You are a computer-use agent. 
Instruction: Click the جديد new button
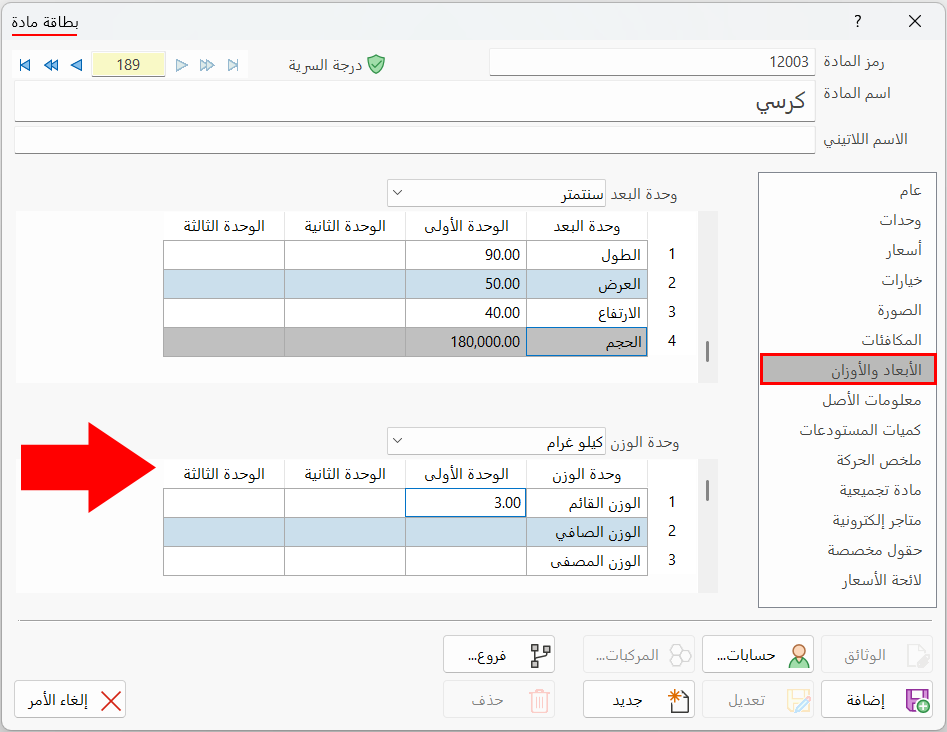(x=639, y=700)
